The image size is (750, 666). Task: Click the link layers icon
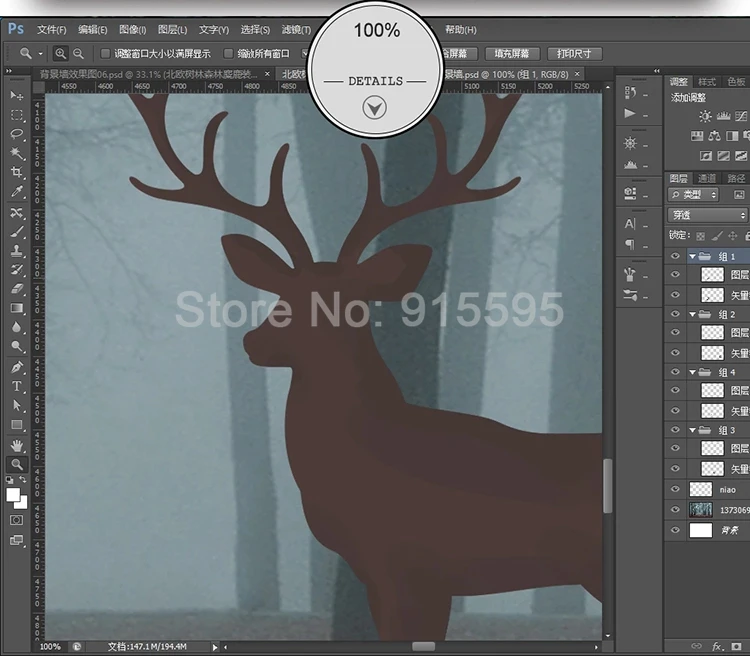click(x=696, y=646)
